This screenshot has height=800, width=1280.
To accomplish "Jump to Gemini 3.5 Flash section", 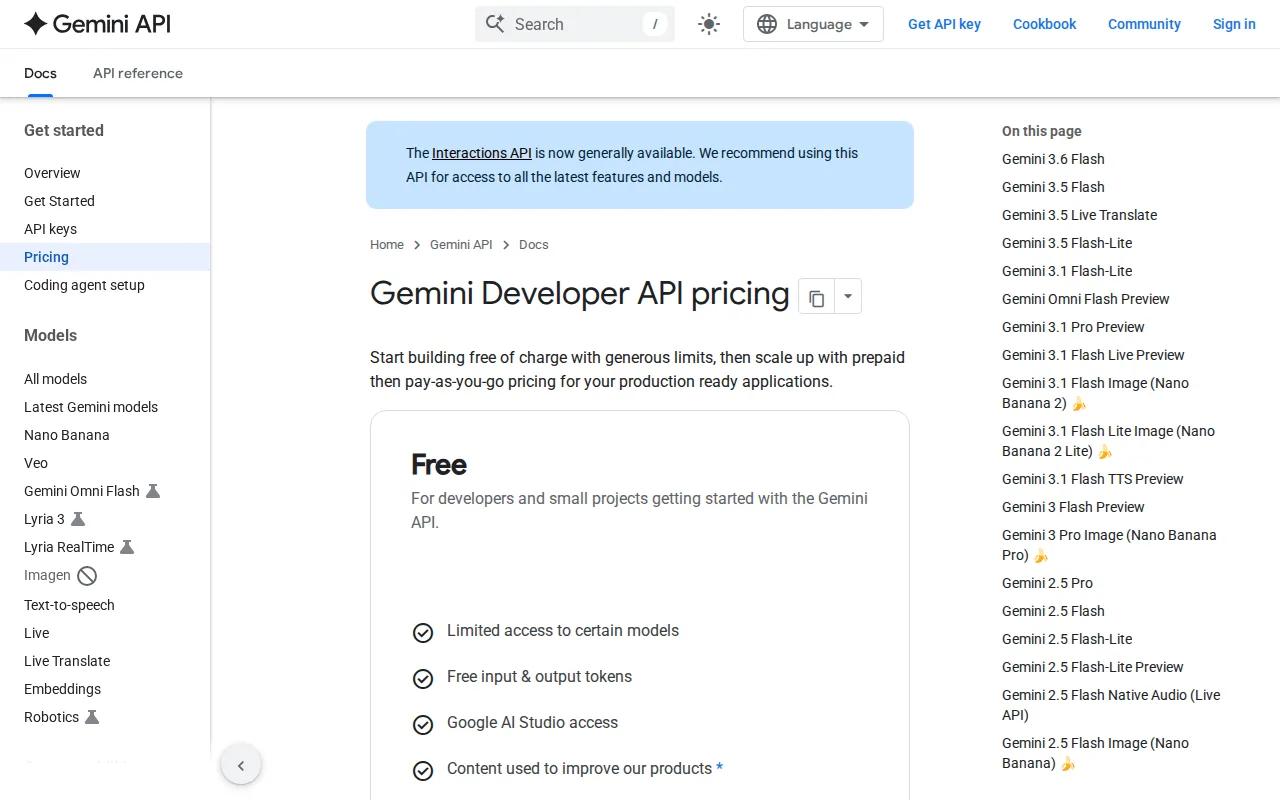I will (1053, 187).
